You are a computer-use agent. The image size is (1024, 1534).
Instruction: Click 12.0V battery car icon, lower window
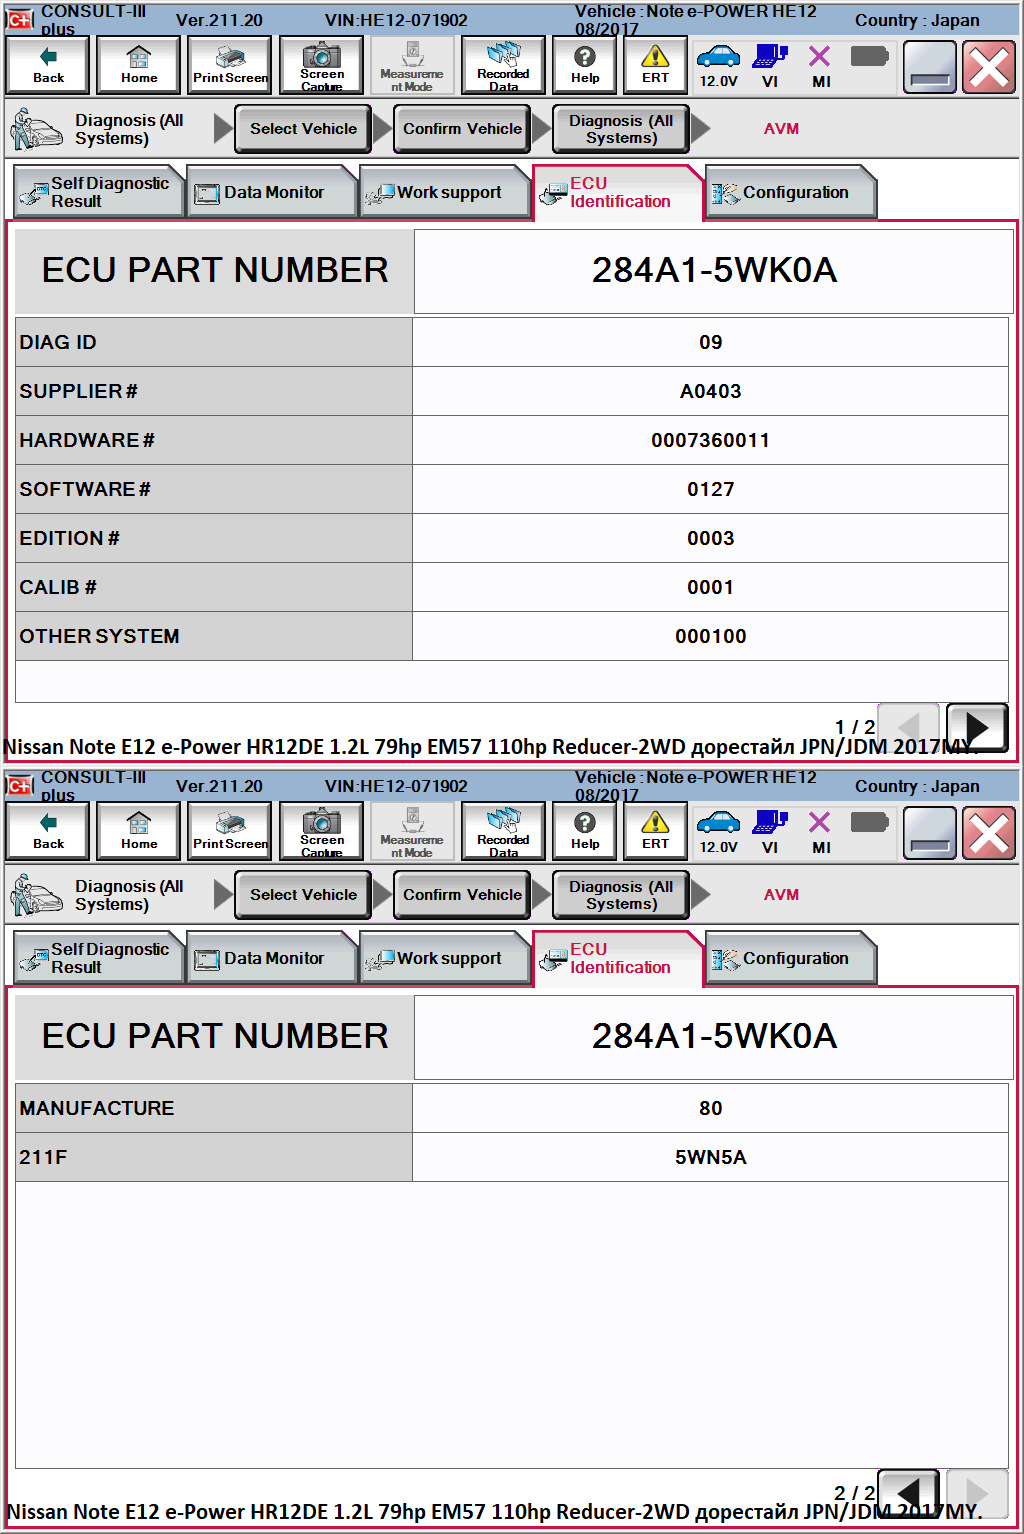coord(718,831)
